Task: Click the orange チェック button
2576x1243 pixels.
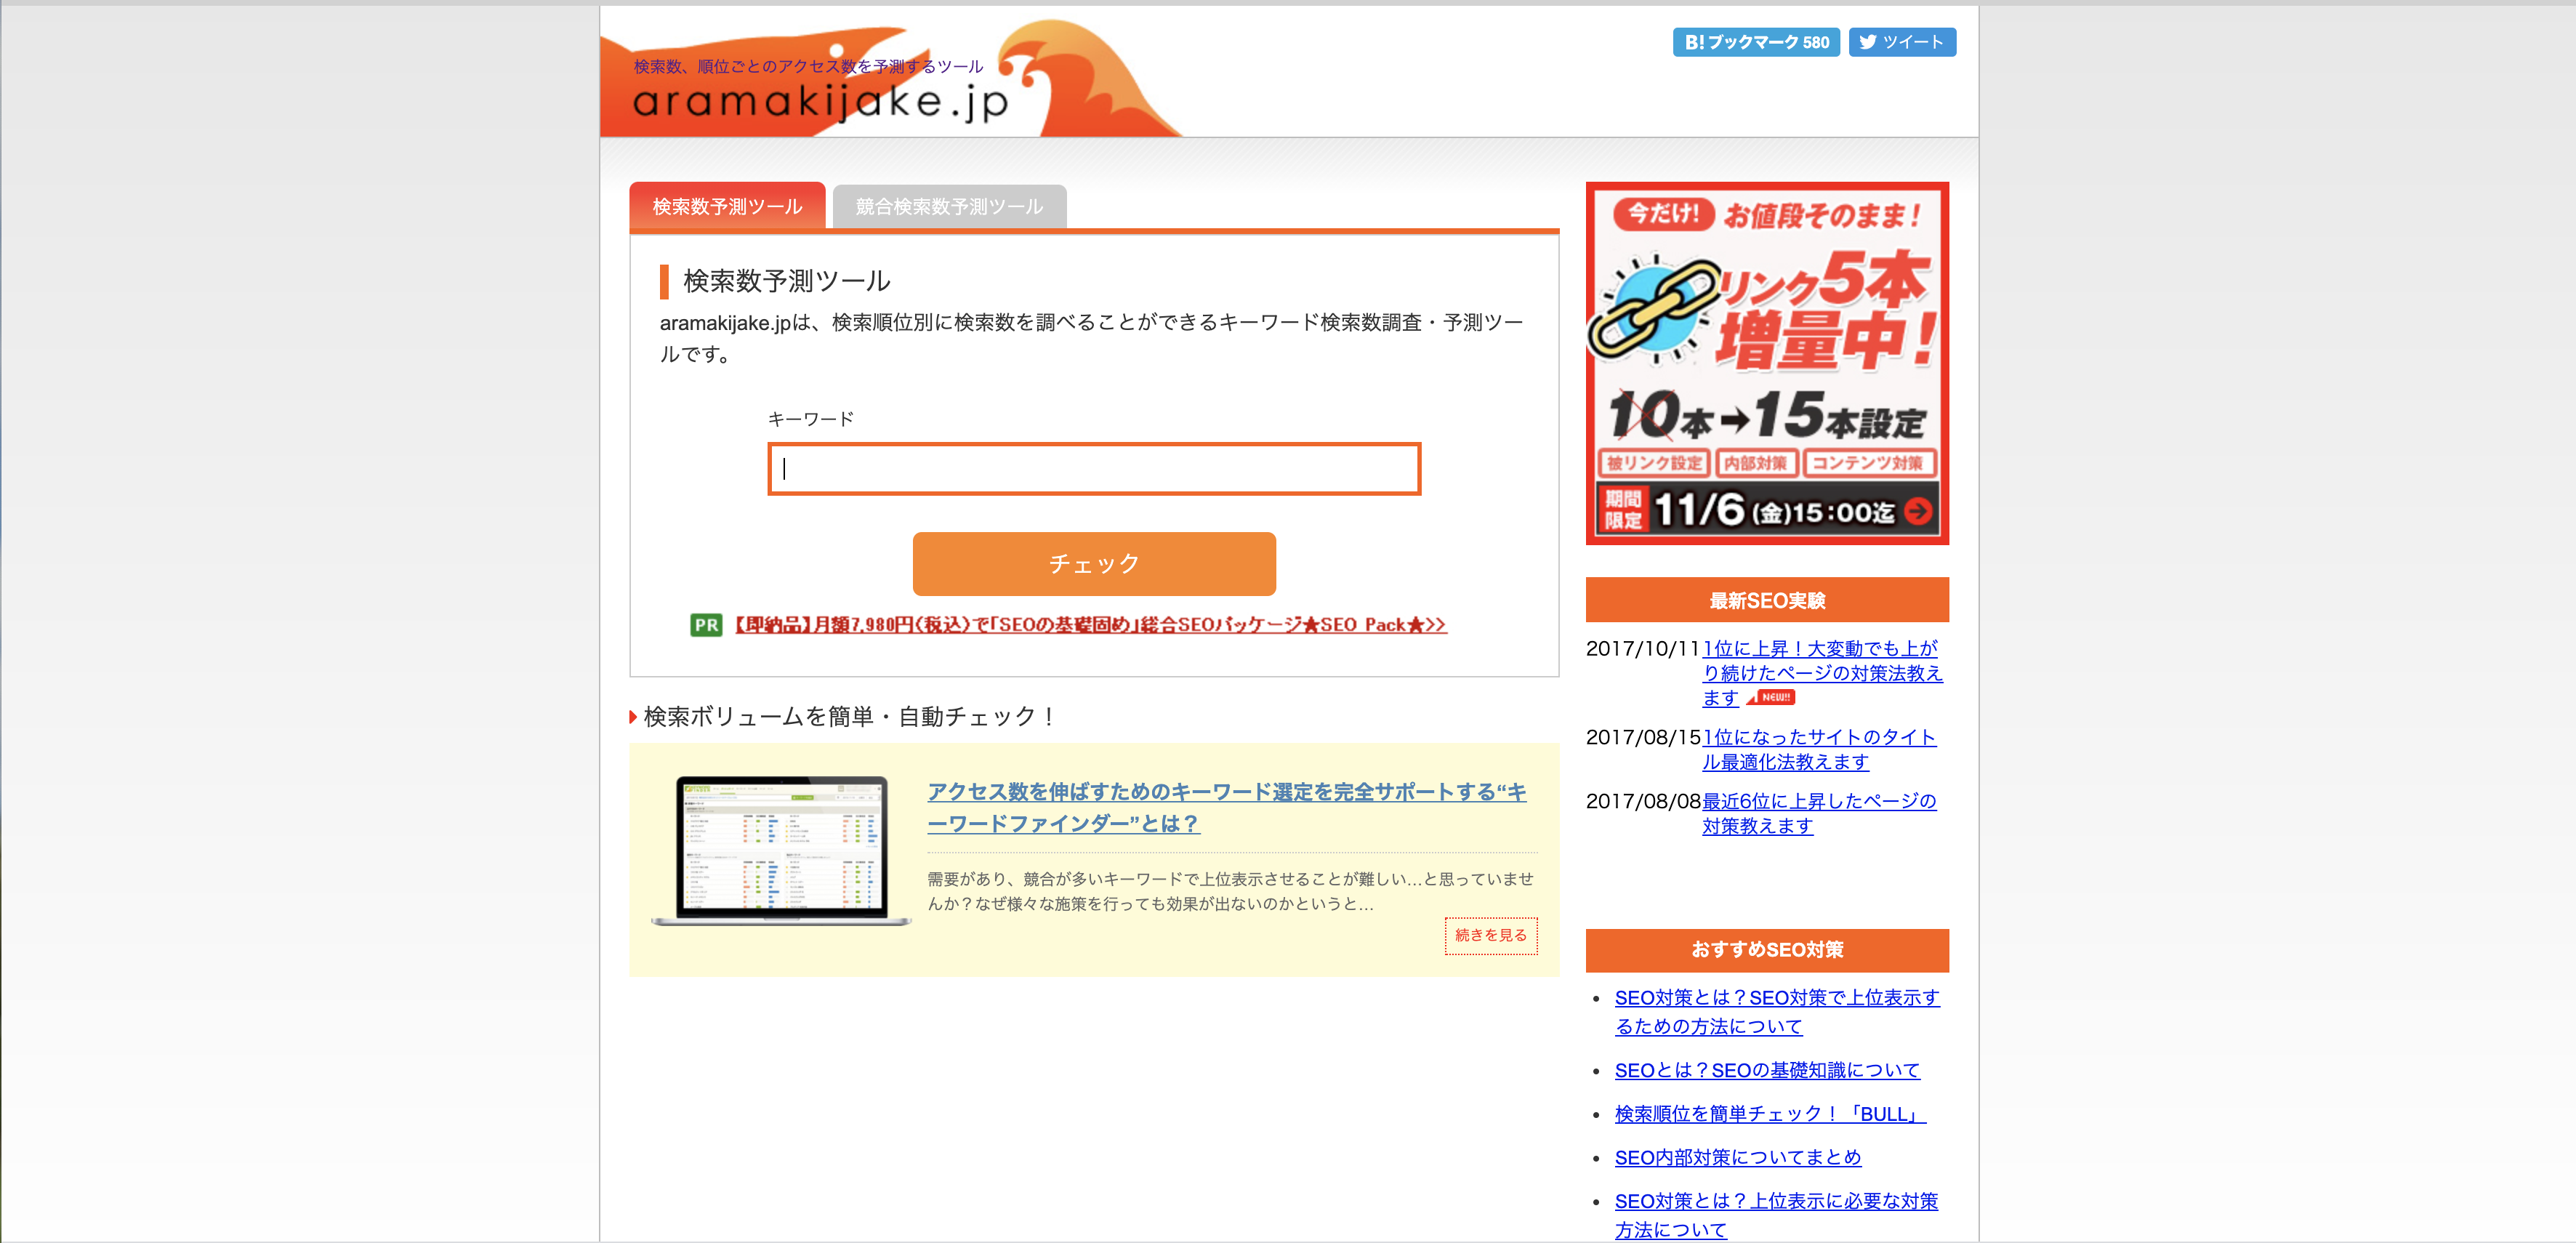Action: point(1094,563)
